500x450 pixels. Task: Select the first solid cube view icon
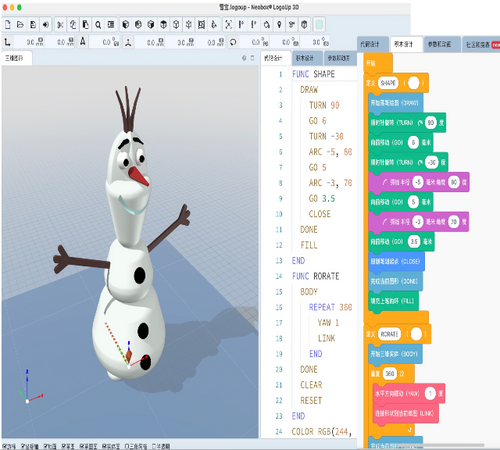pyautogui.click(x=126, y=25)
